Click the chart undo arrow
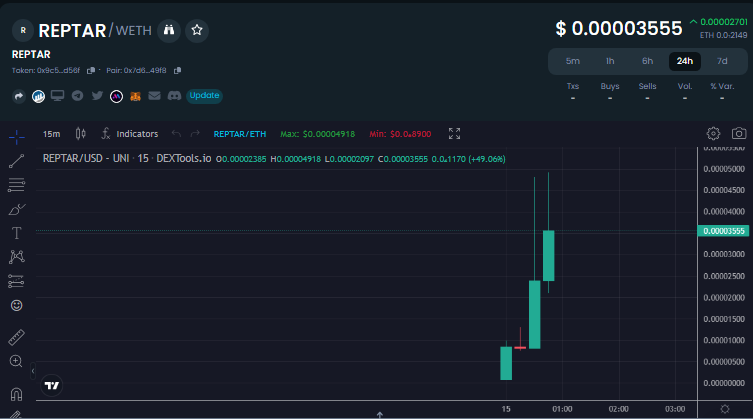The height and width of the screenshot is (419, 753). click(x=176, y=134)
